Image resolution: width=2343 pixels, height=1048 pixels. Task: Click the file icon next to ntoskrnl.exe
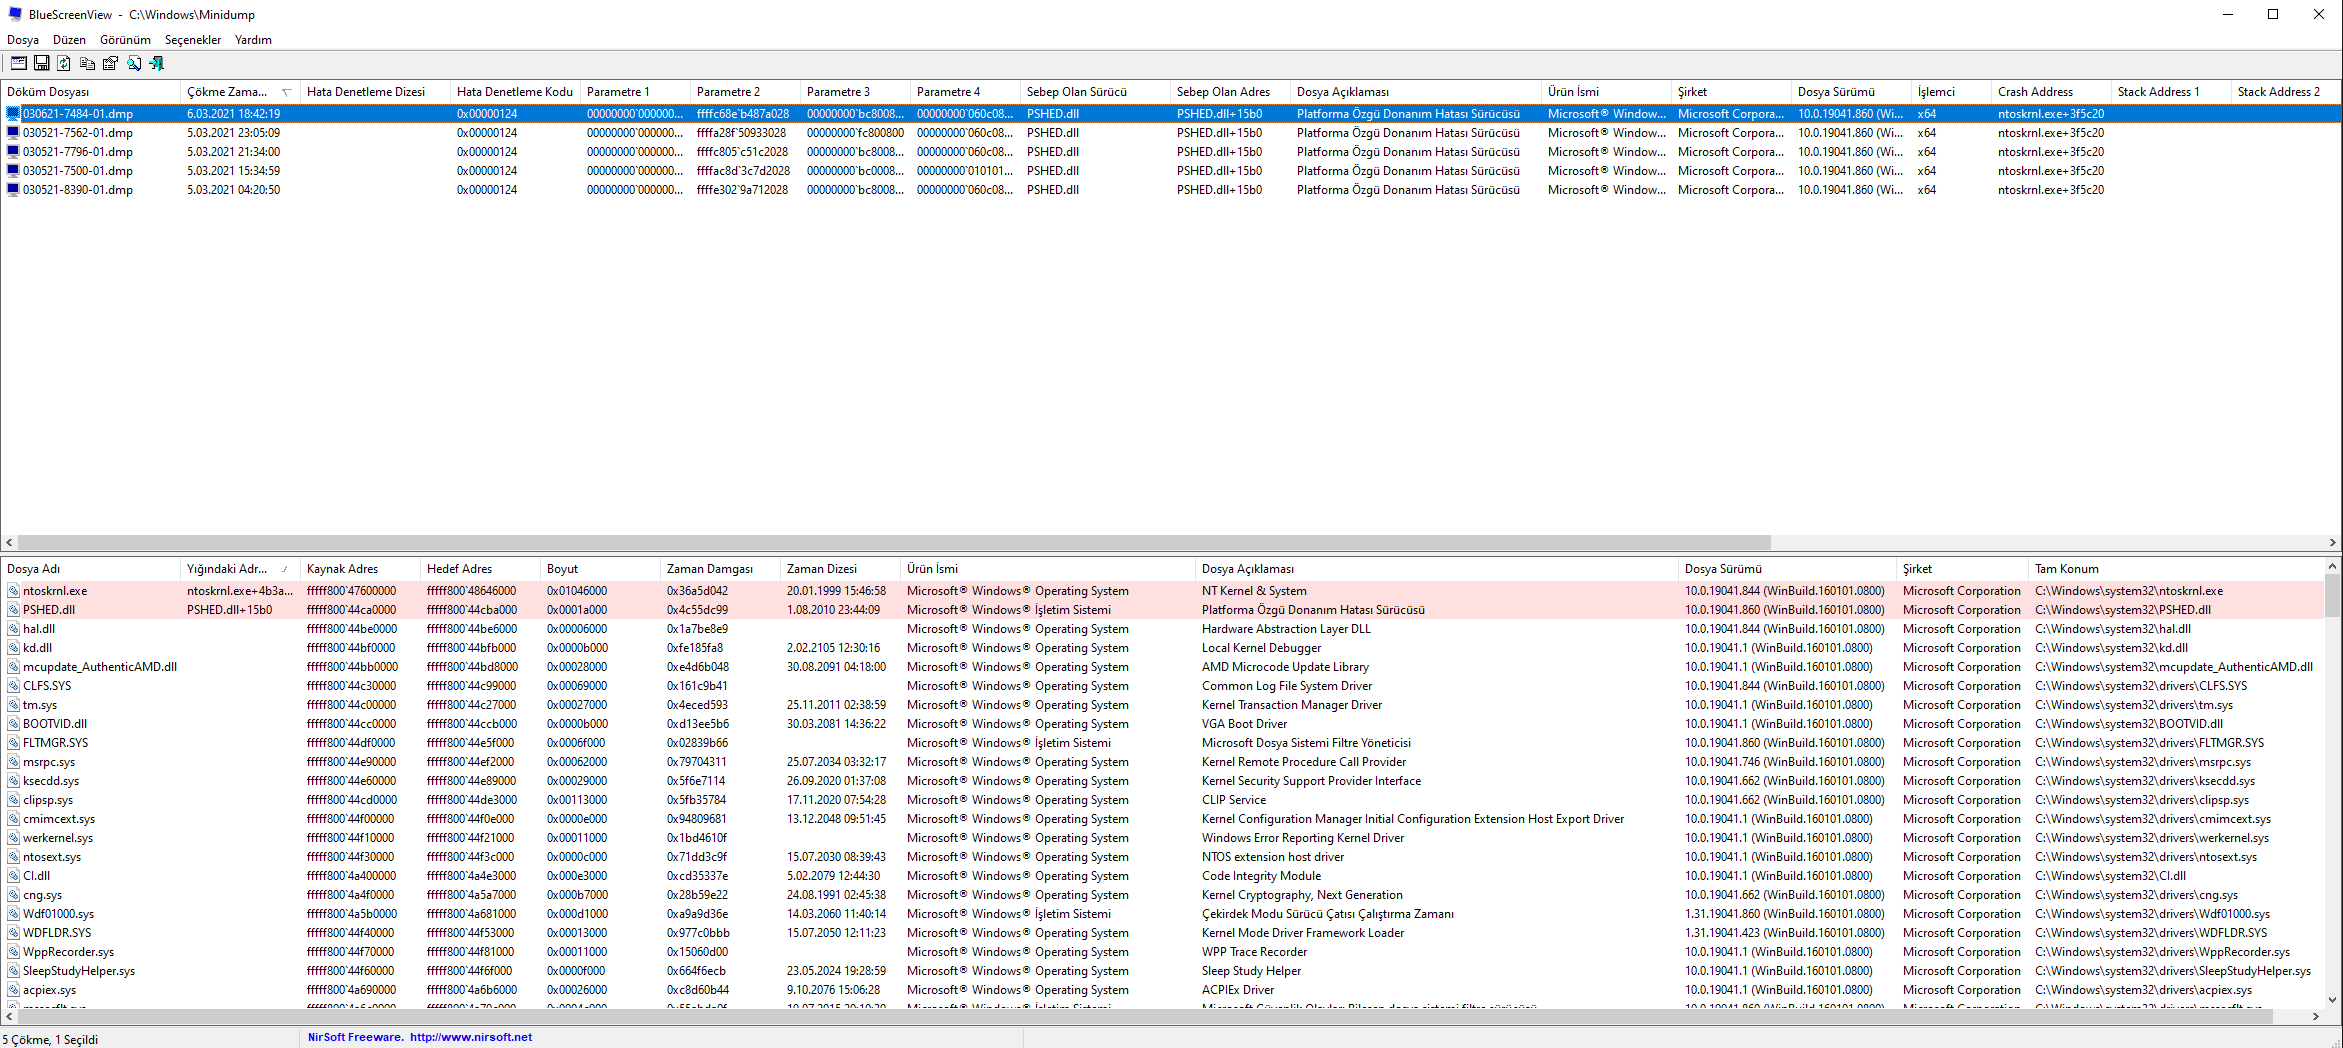(x=13, y=591)
